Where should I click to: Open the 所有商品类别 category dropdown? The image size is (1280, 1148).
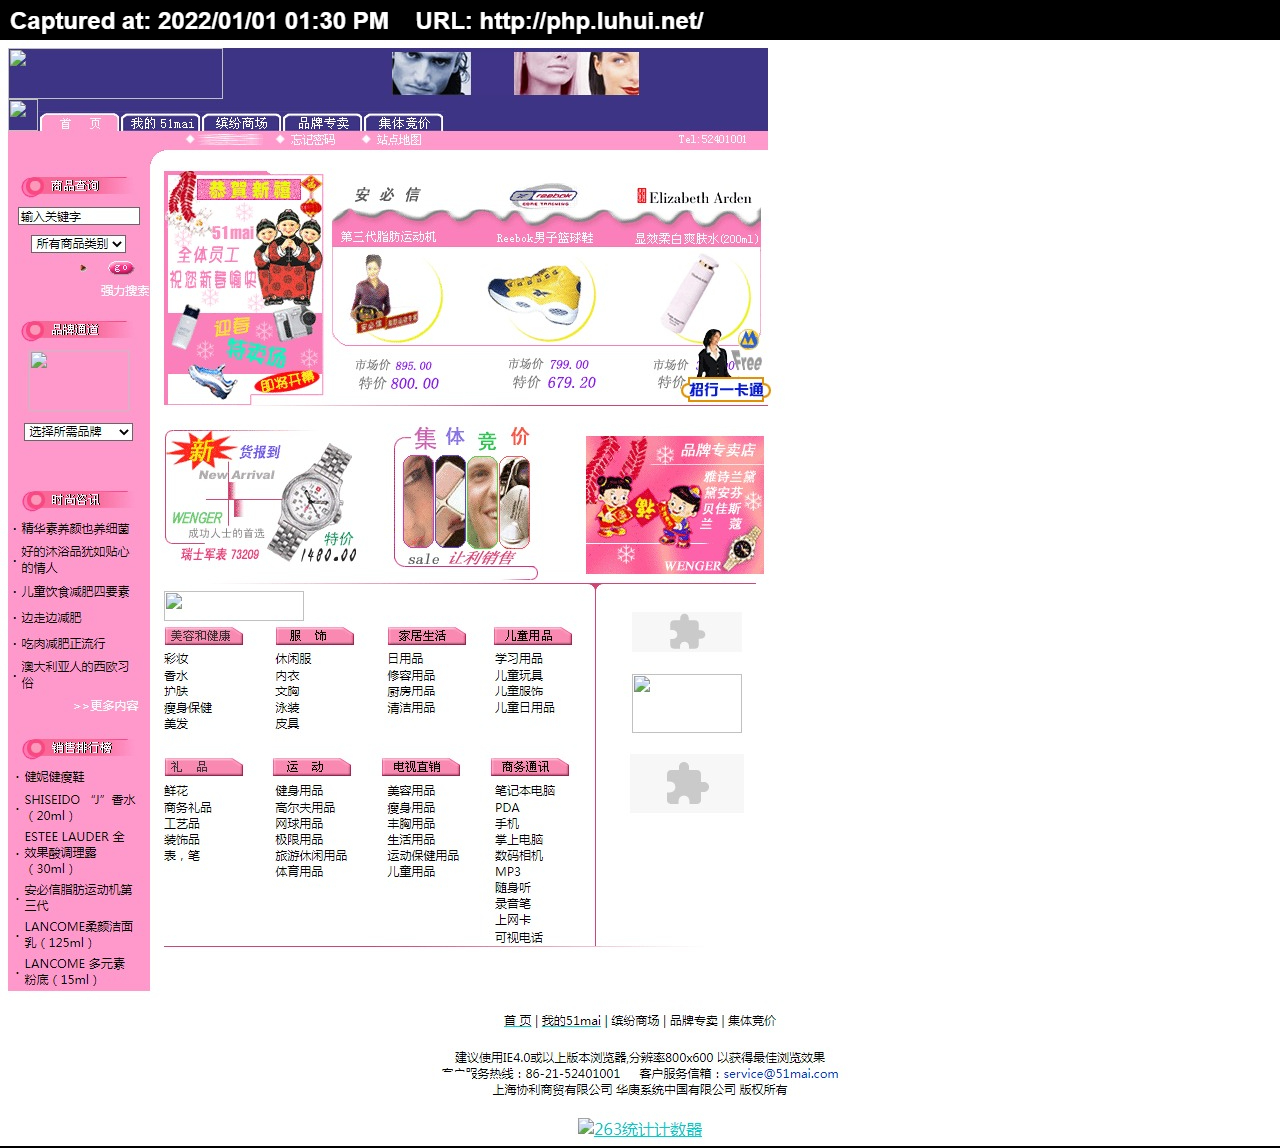point(79,244)
